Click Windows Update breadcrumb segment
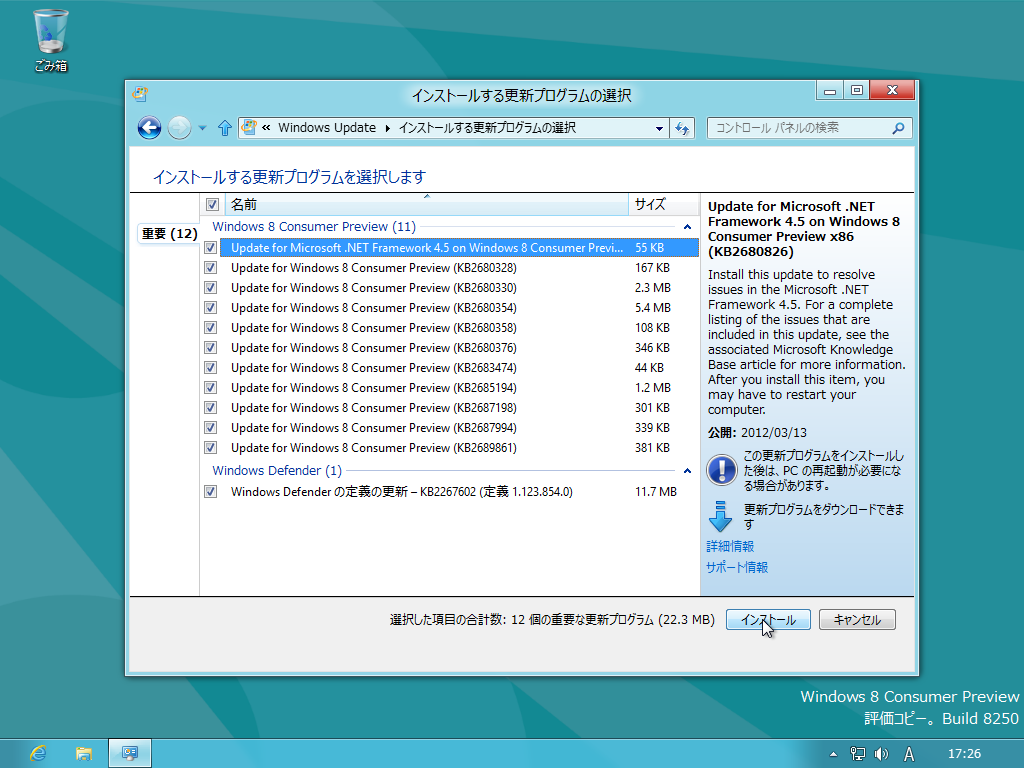Image resolution: width=1024 pixels, height=768 pixels. 327,128
